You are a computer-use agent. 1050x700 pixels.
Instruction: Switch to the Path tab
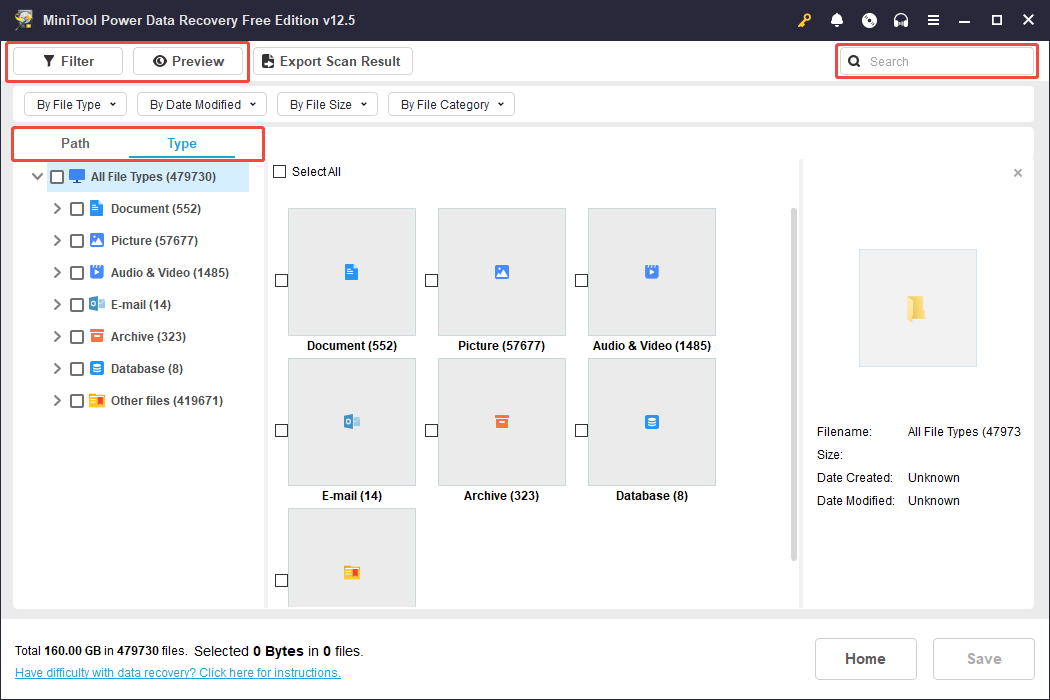[x=74, y=143]
